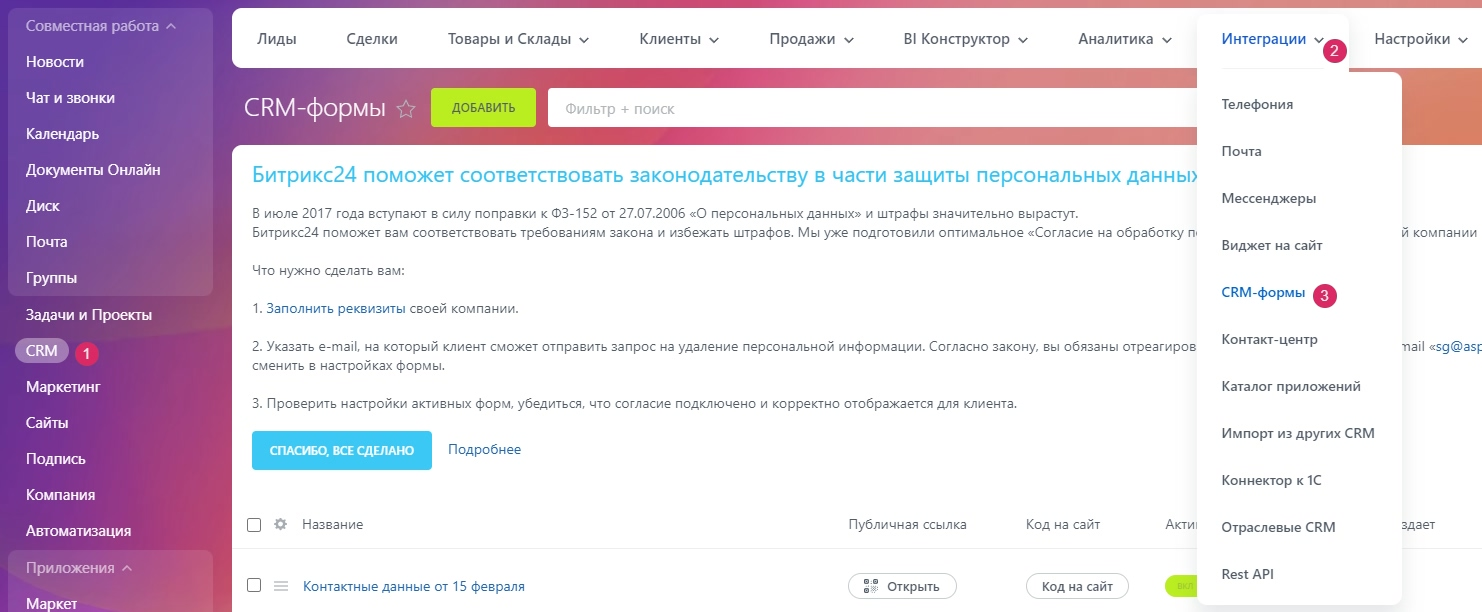This screenshot has width=1482, height=612.
Task: Open Задачи и Проекты in sidebar
Action: click(x=89, y=315)
